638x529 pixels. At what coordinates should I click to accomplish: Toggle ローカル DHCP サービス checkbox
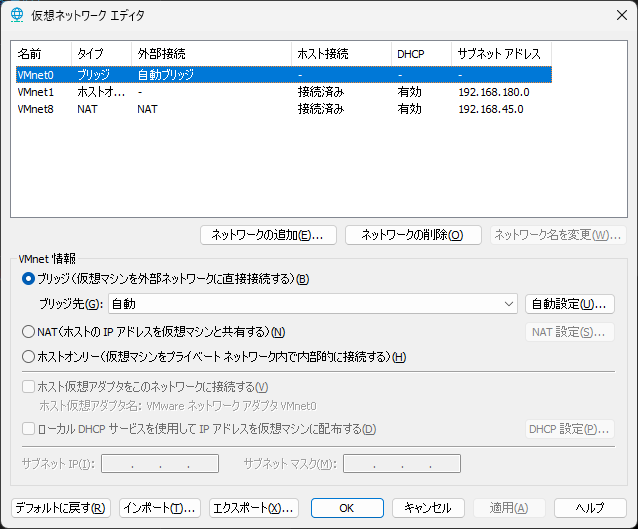[x=28, y=429]
